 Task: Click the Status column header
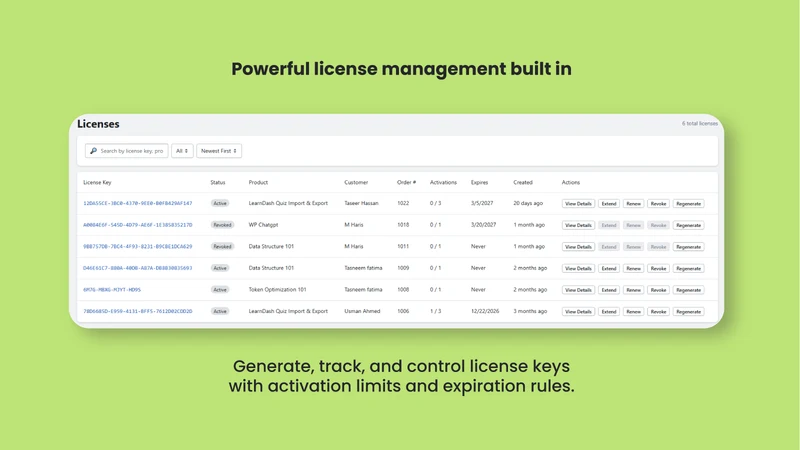click(x=218, y=182)
